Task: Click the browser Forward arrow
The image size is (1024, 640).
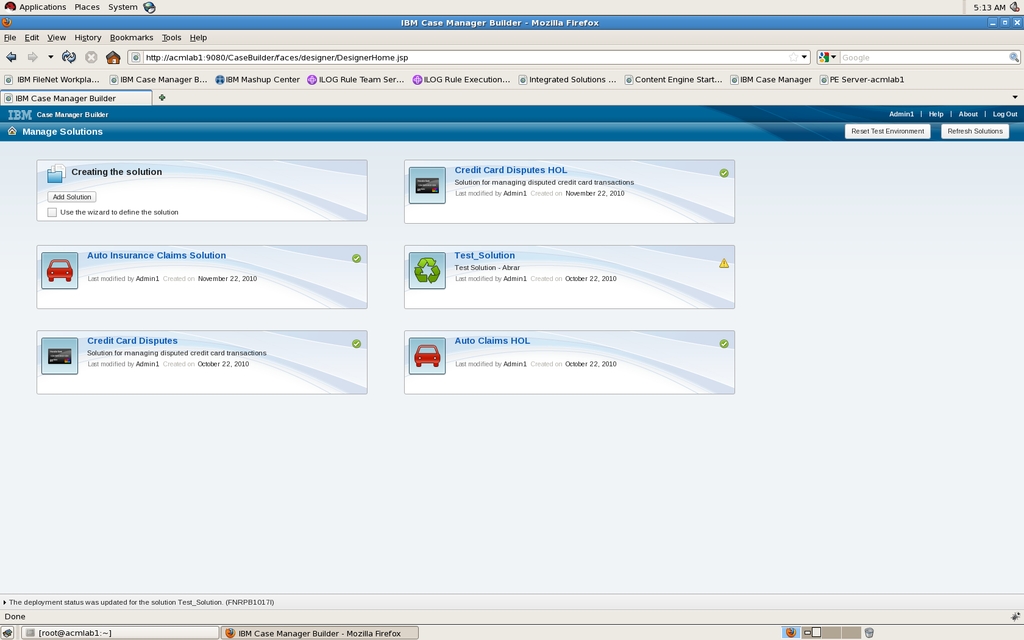Action: click(x=32, y=57)
